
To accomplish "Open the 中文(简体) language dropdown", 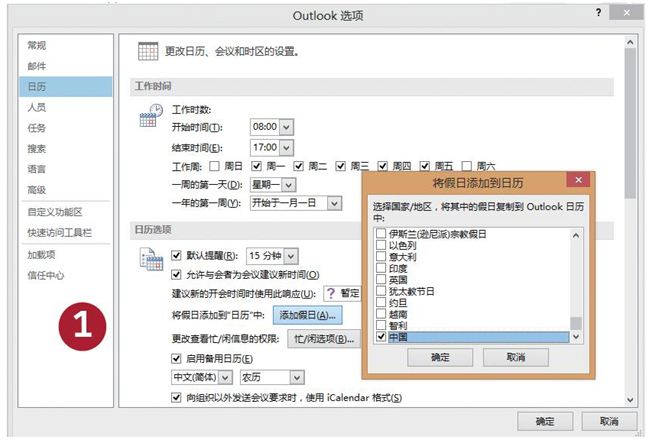I will [225, 377].
